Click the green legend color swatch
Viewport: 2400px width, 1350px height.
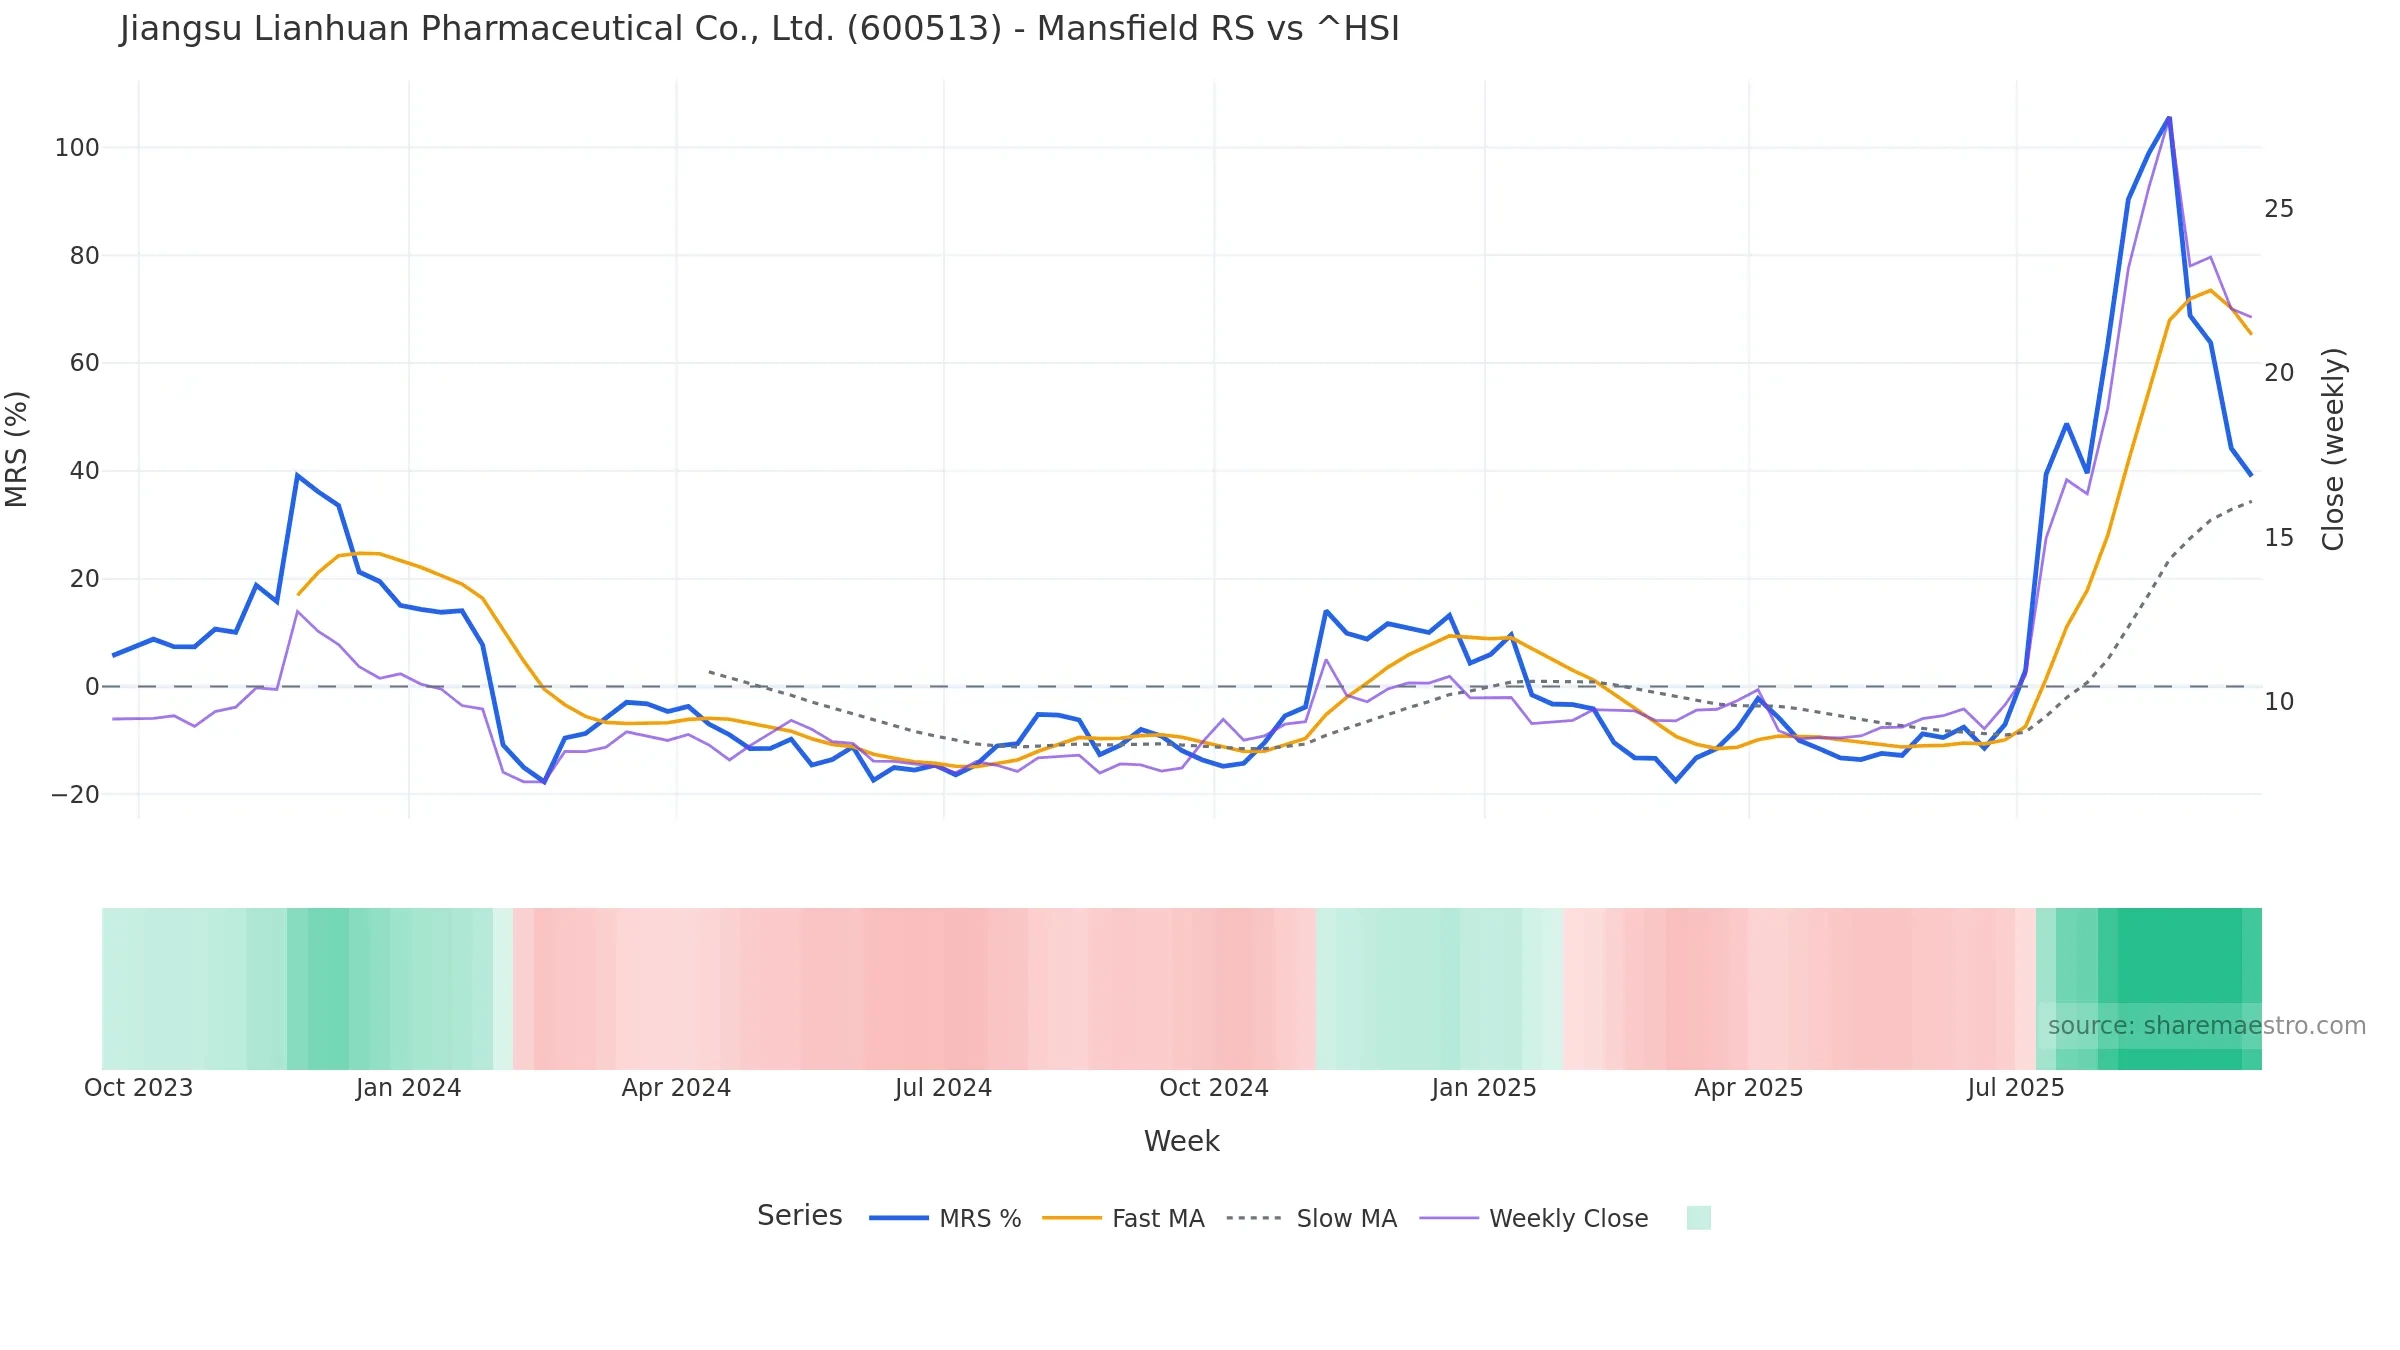(x=1698, y=1217)
